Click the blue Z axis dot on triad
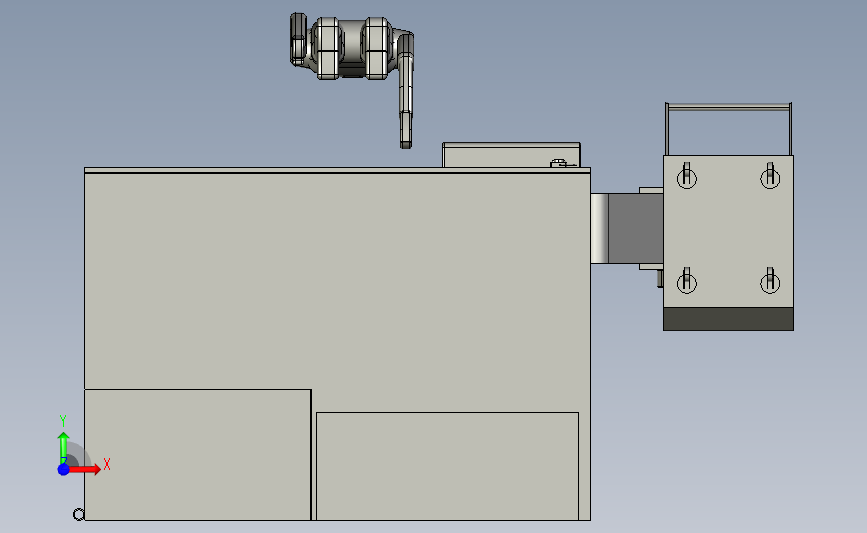Screen dimensions: 867x533 pyautogui.click(x=64, y=469)
